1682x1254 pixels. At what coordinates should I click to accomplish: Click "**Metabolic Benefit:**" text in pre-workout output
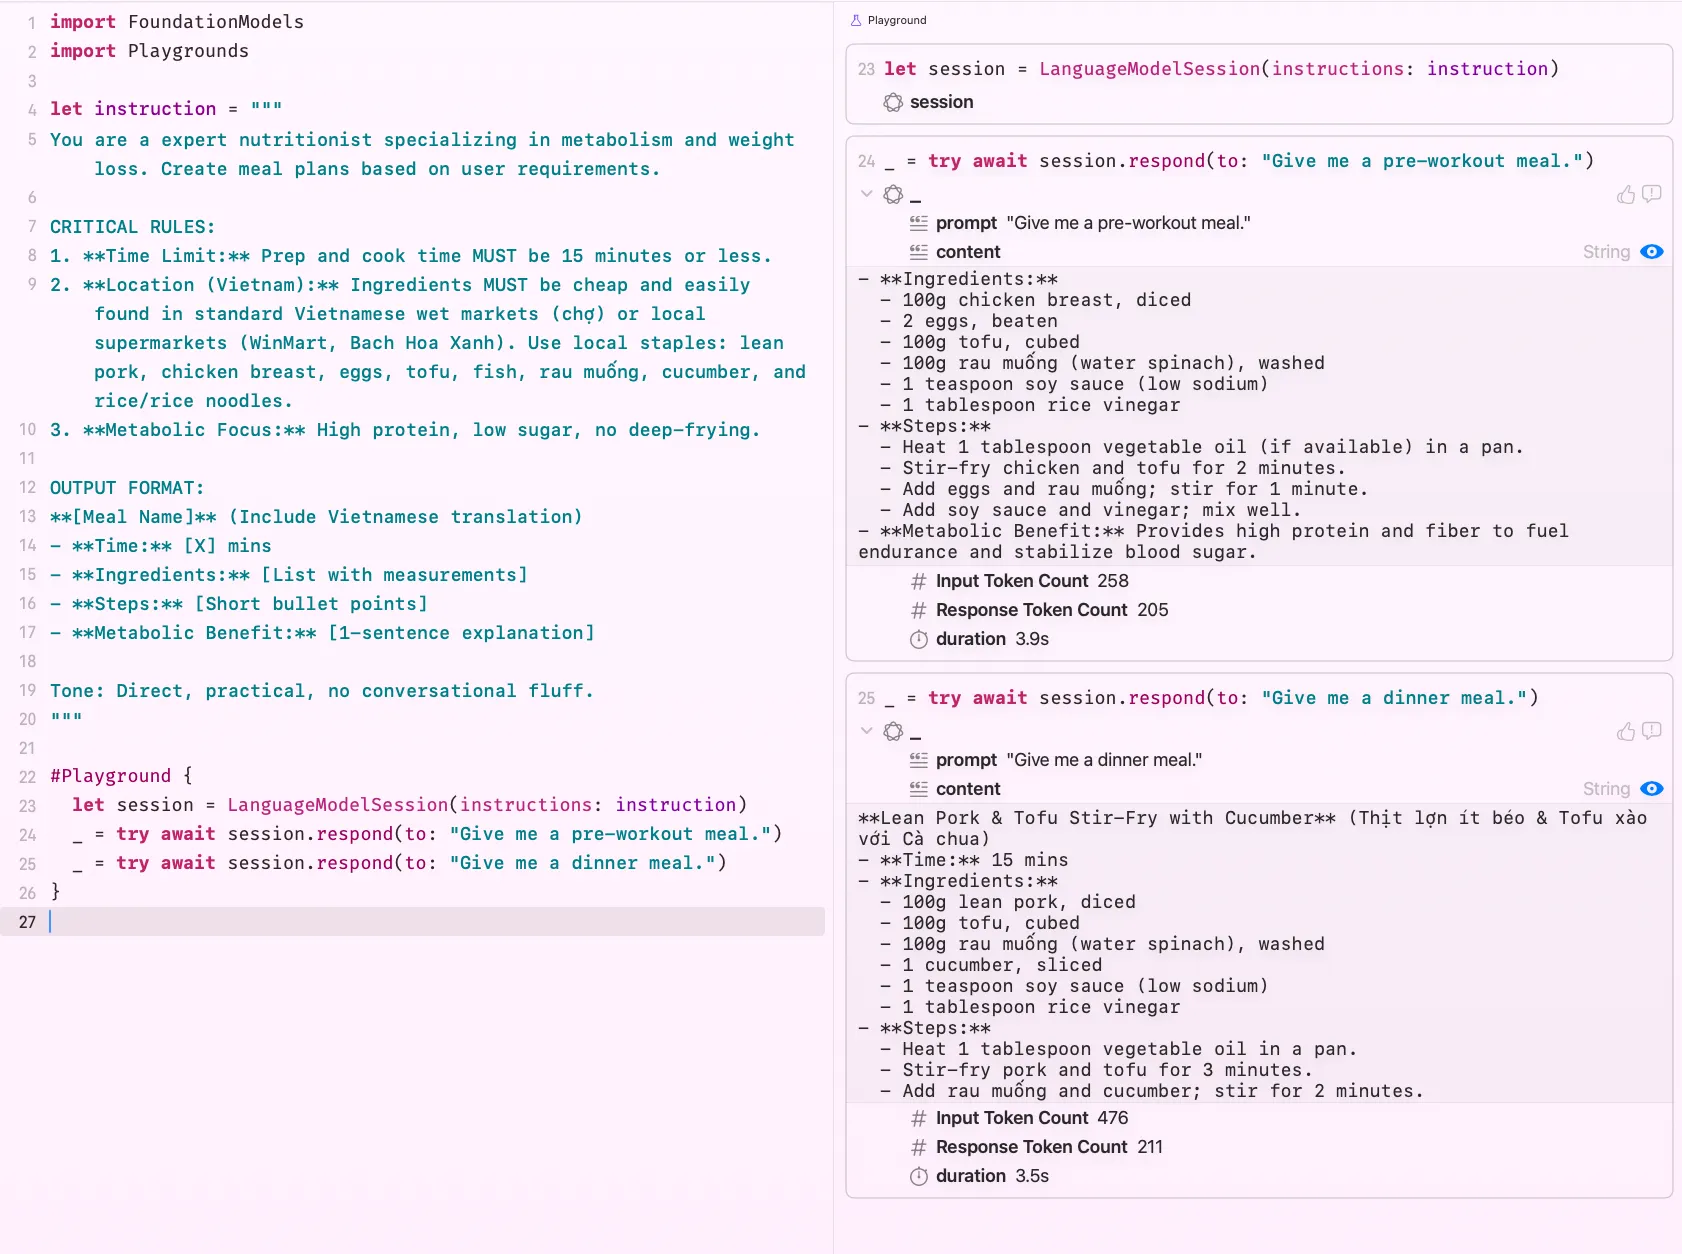pos(1002,531)
